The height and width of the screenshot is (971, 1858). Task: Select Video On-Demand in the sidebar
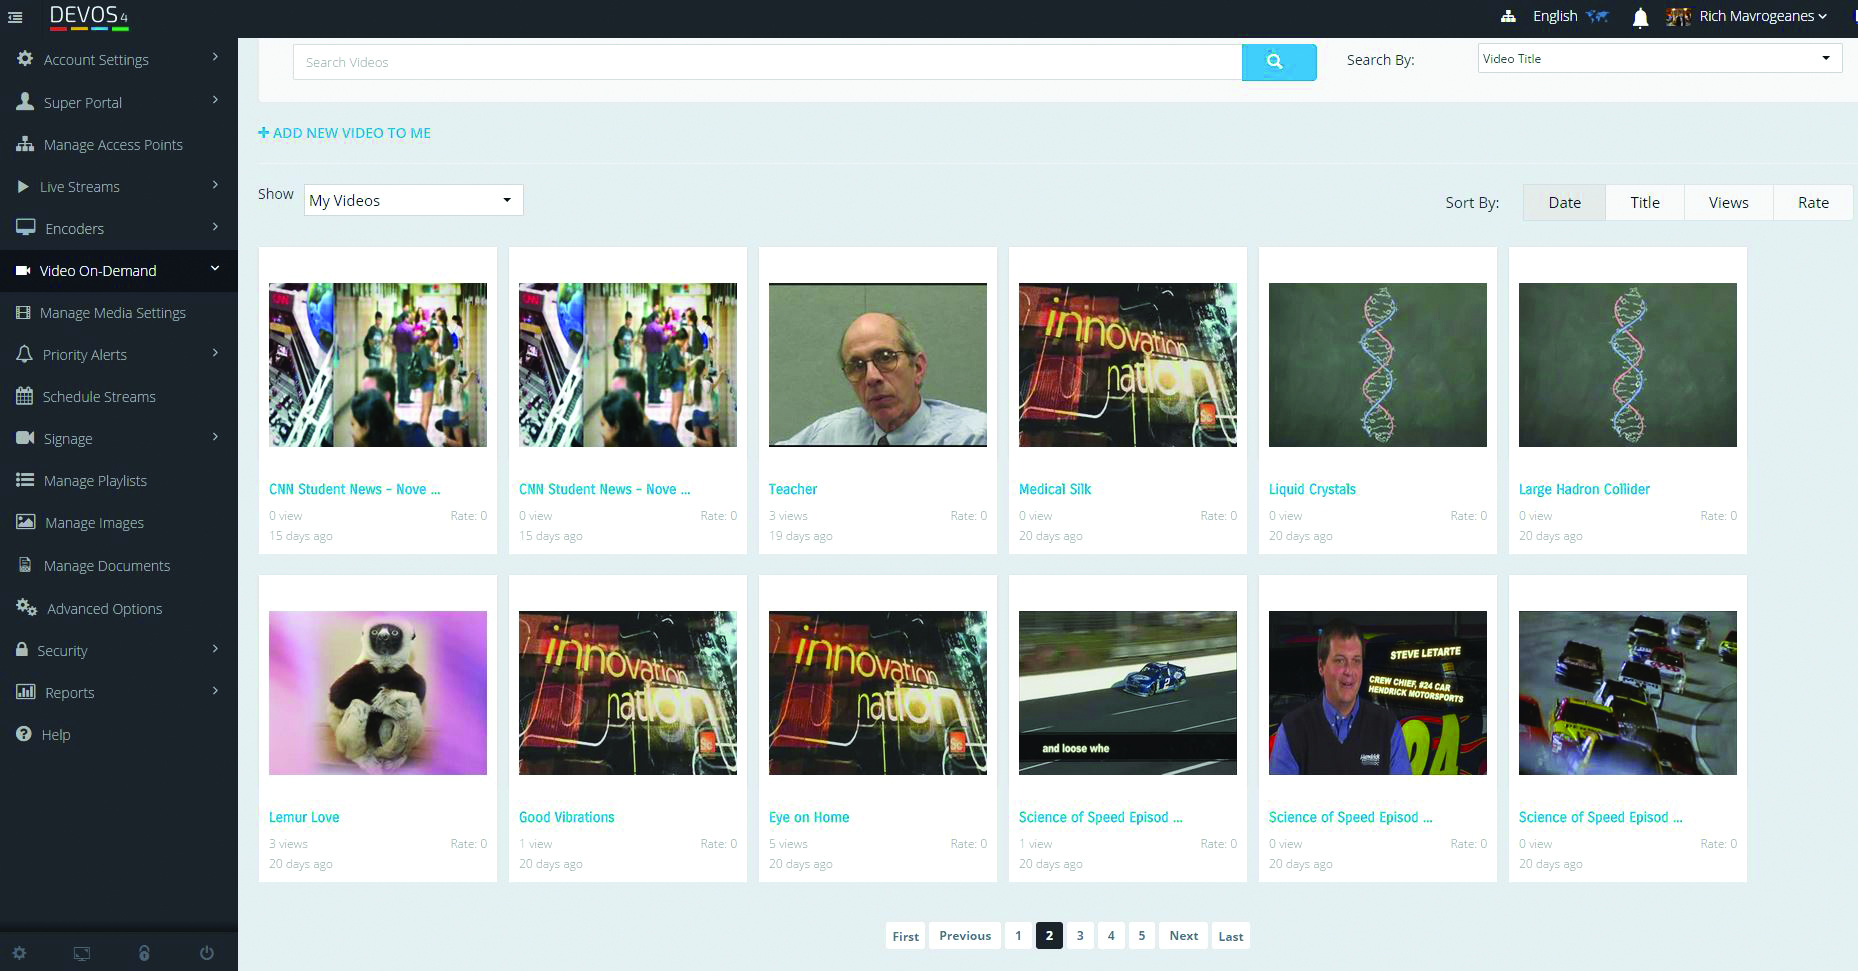point(97,270)
